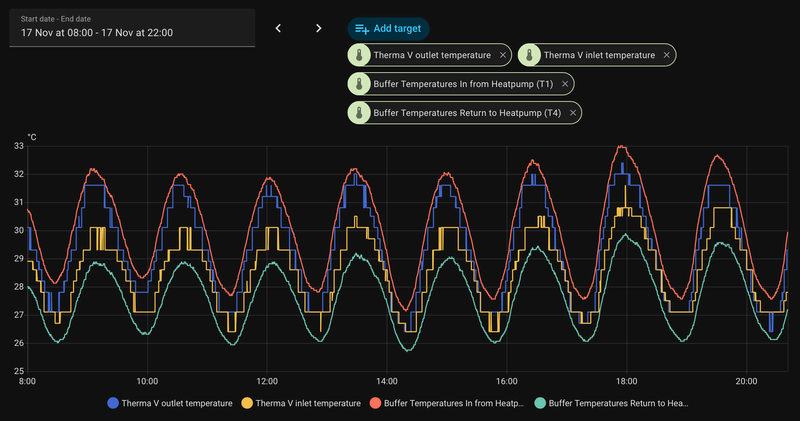Click the 33 y-axis temperature label
This screenshot has height=421, width=800.
coord(19,146)
